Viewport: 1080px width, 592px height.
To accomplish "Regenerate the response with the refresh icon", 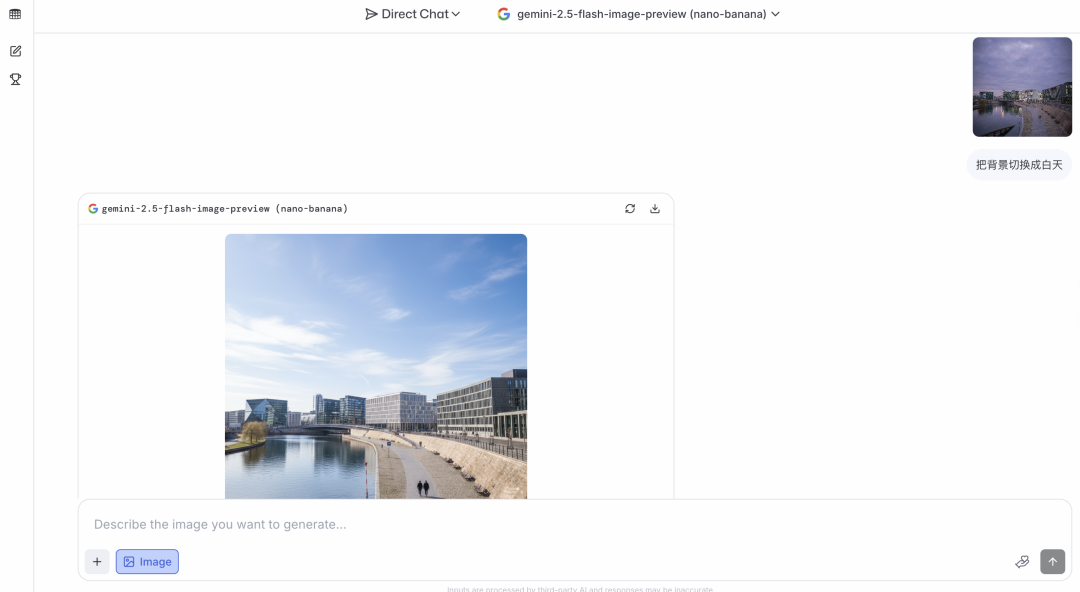I will click(629, 208).
